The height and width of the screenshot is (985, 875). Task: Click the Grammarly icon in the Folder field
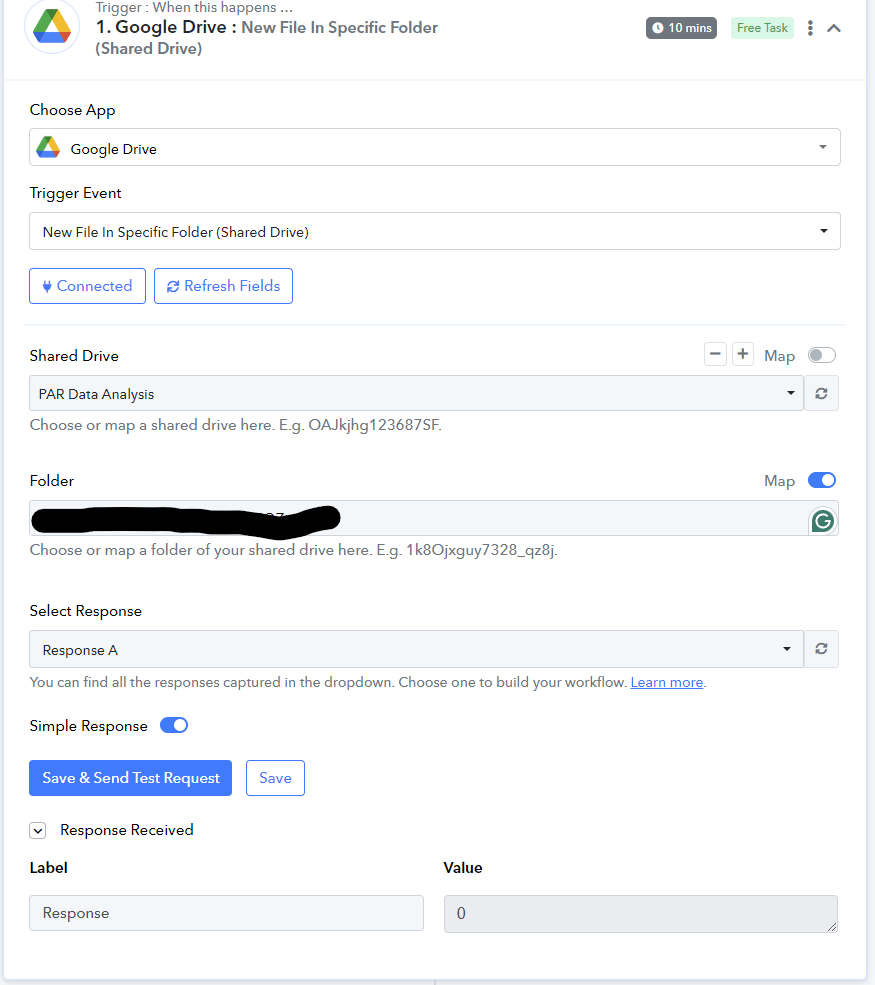click(x=823, y=521)
